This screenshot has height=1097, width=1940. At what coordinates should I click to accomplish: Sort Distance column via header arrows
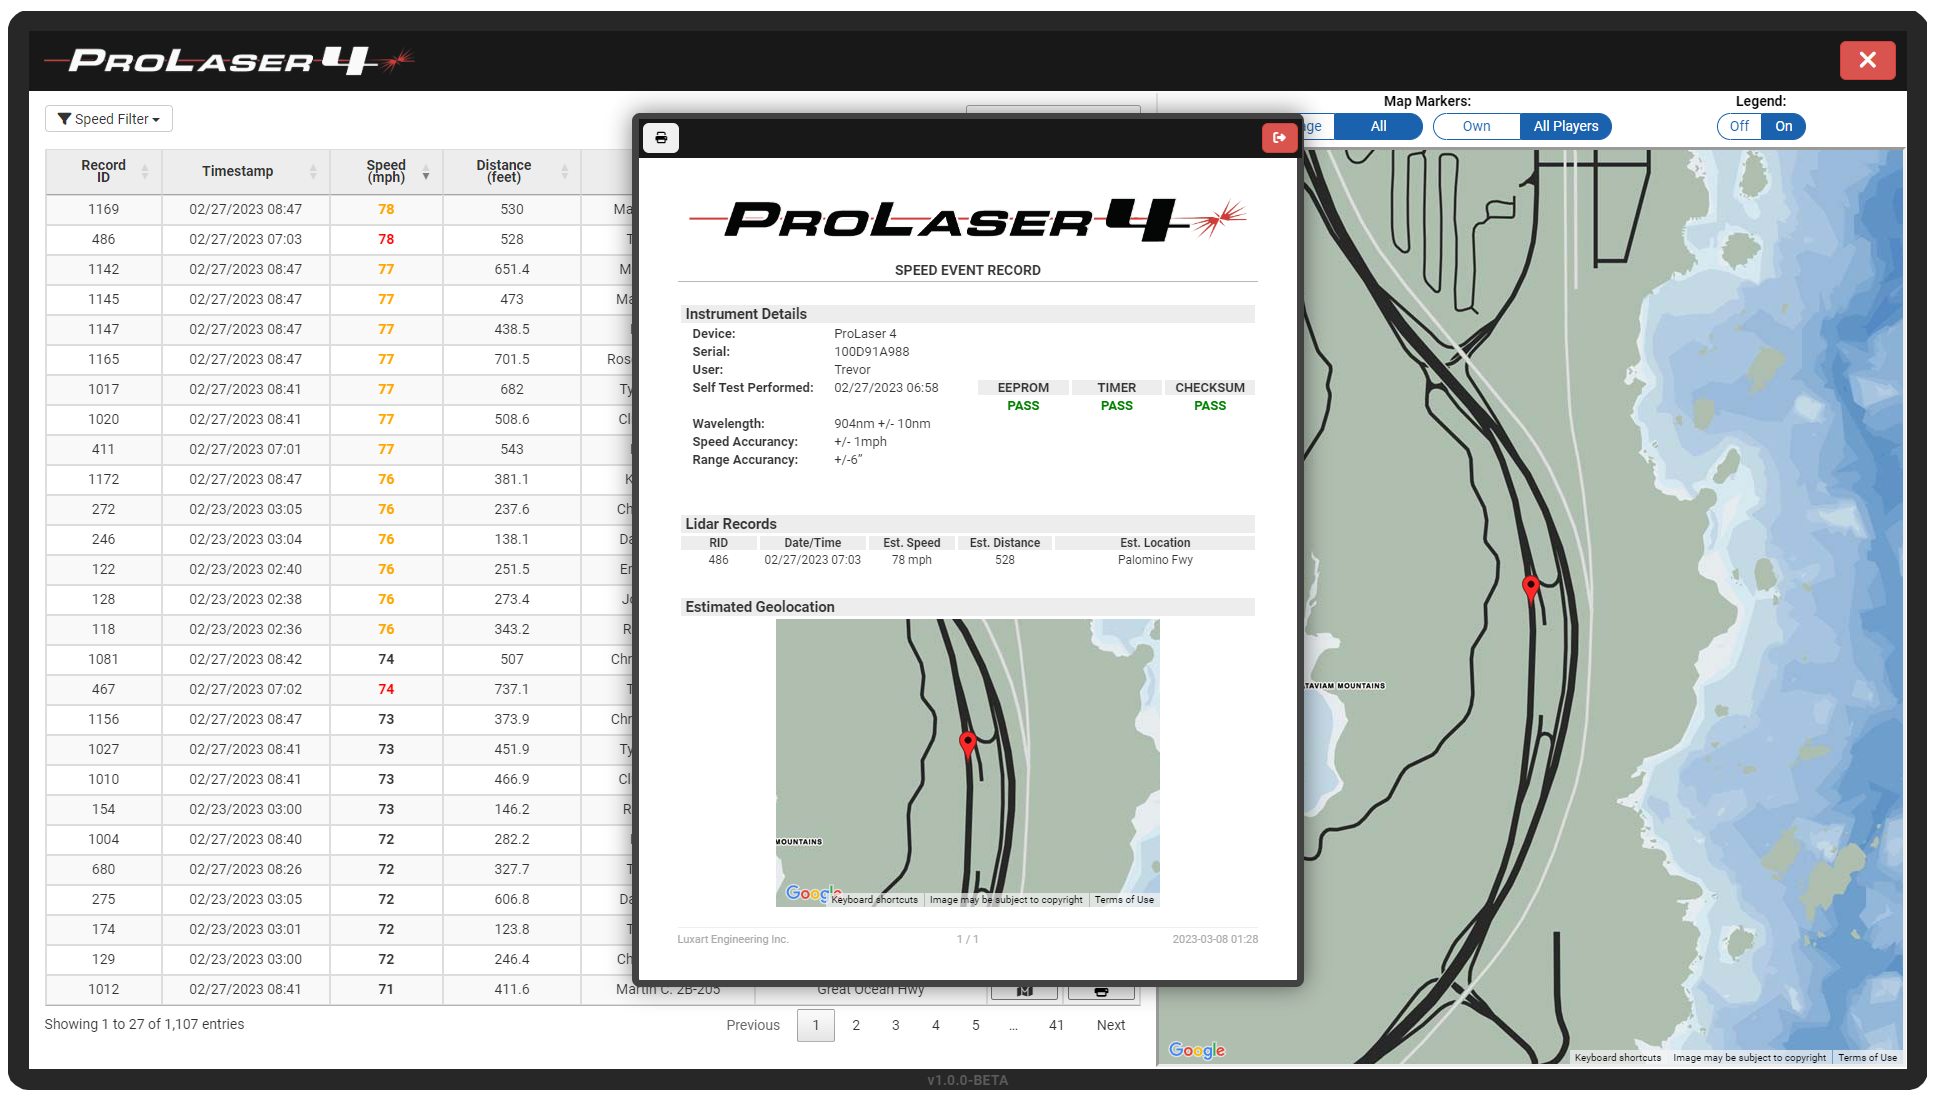coord(564,172)
